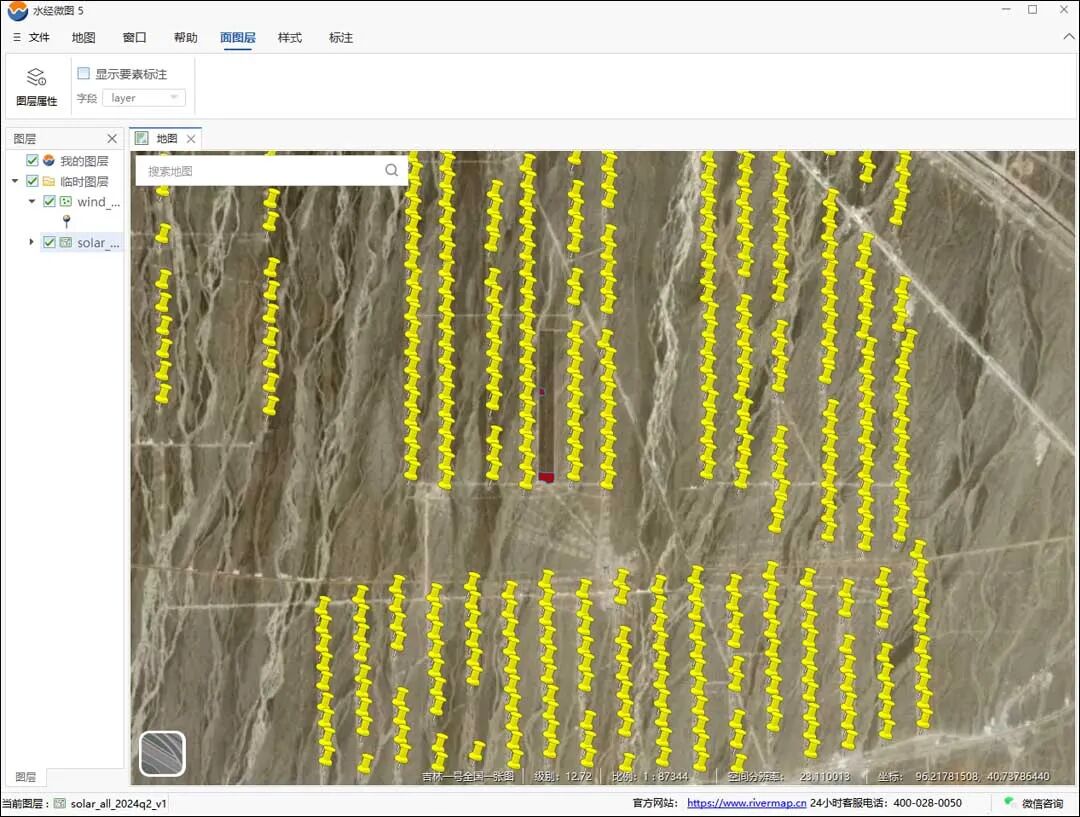Image resolution: width=1080 pixels, height=817 pixels.
Task: Uncheck the 我的图层 checkbox
Action: click(x=32, y=161)
